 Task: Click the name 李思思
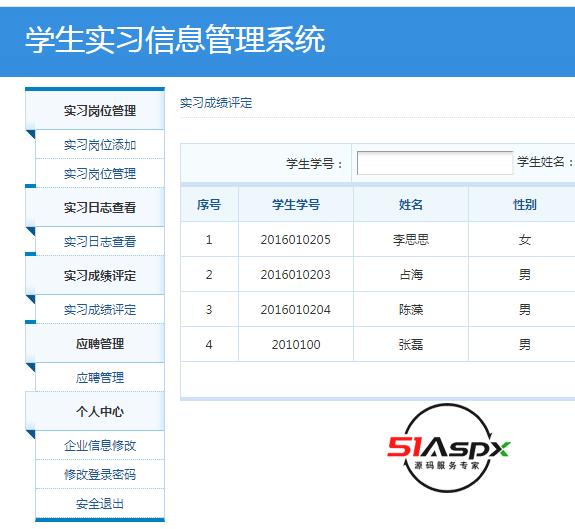[411, 240]
